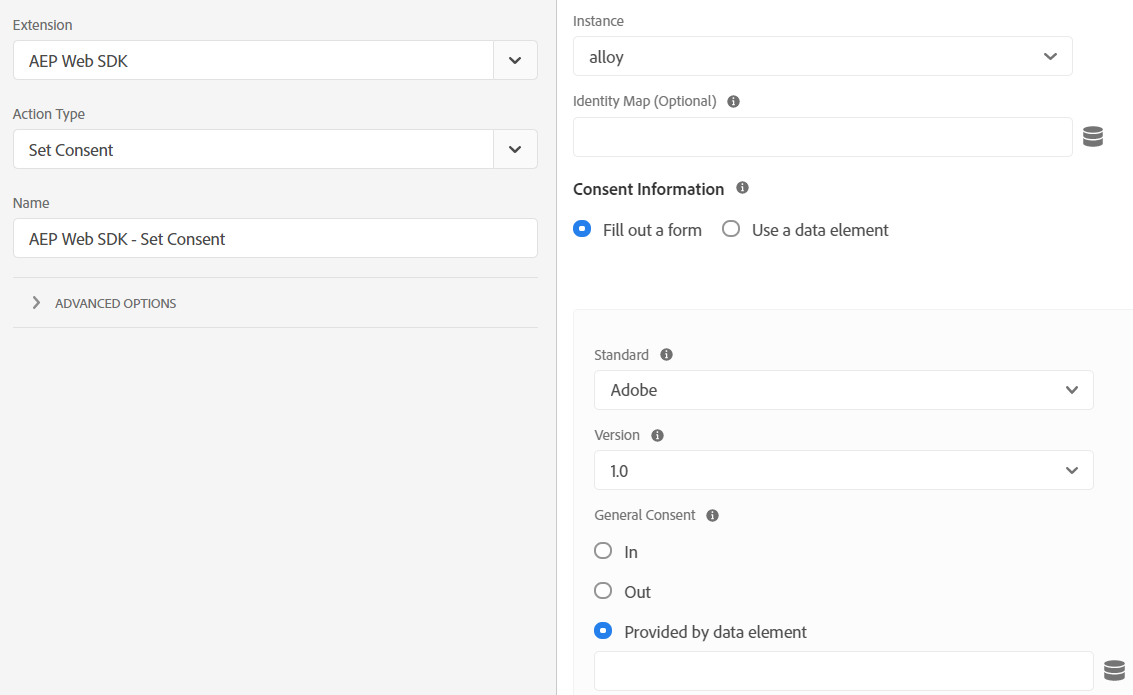This screenshot has width=1133, height=695.
Task: Click the Name text field
Action: point(275,239)
